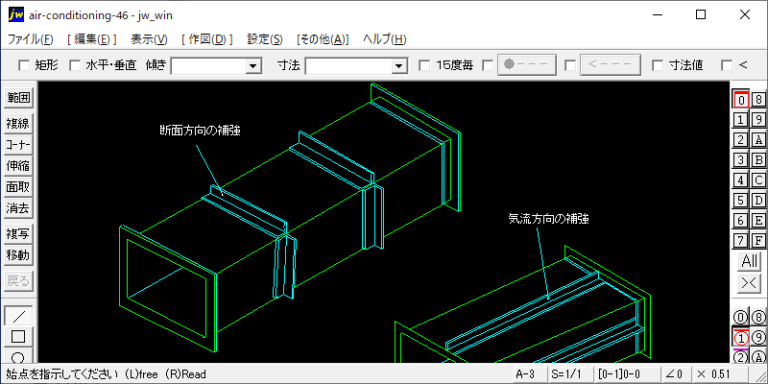Select layer 6 square button

(x=741, y=220)
